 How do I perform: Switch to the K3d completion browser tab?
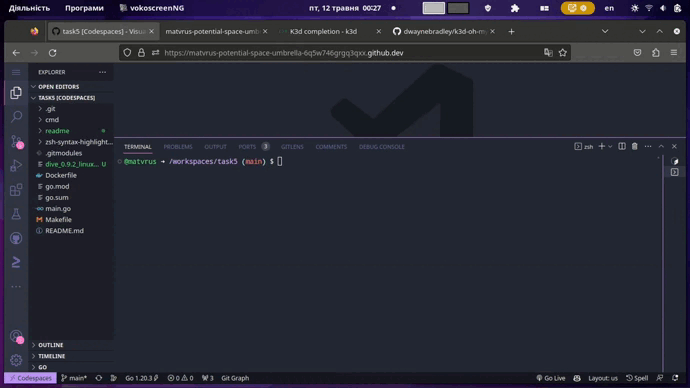(x=323, y=32)
